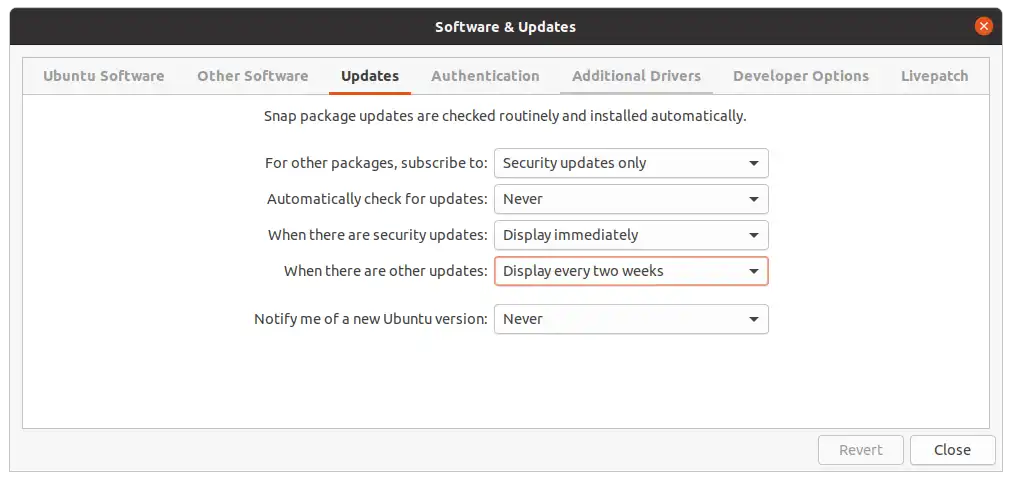Select the Updates tab

370,76
